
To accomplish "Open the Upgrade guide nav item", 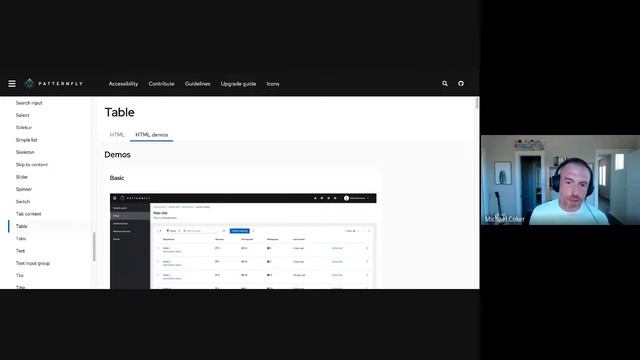I will point(238,84).
